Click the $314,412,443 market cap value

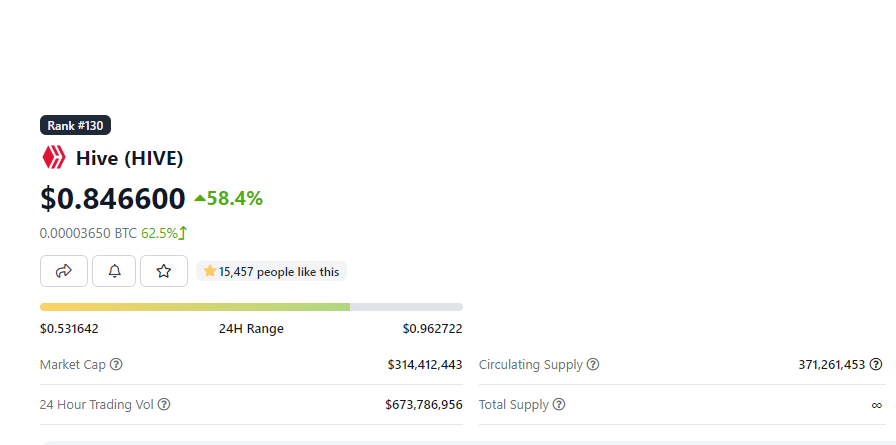point(425,364)
